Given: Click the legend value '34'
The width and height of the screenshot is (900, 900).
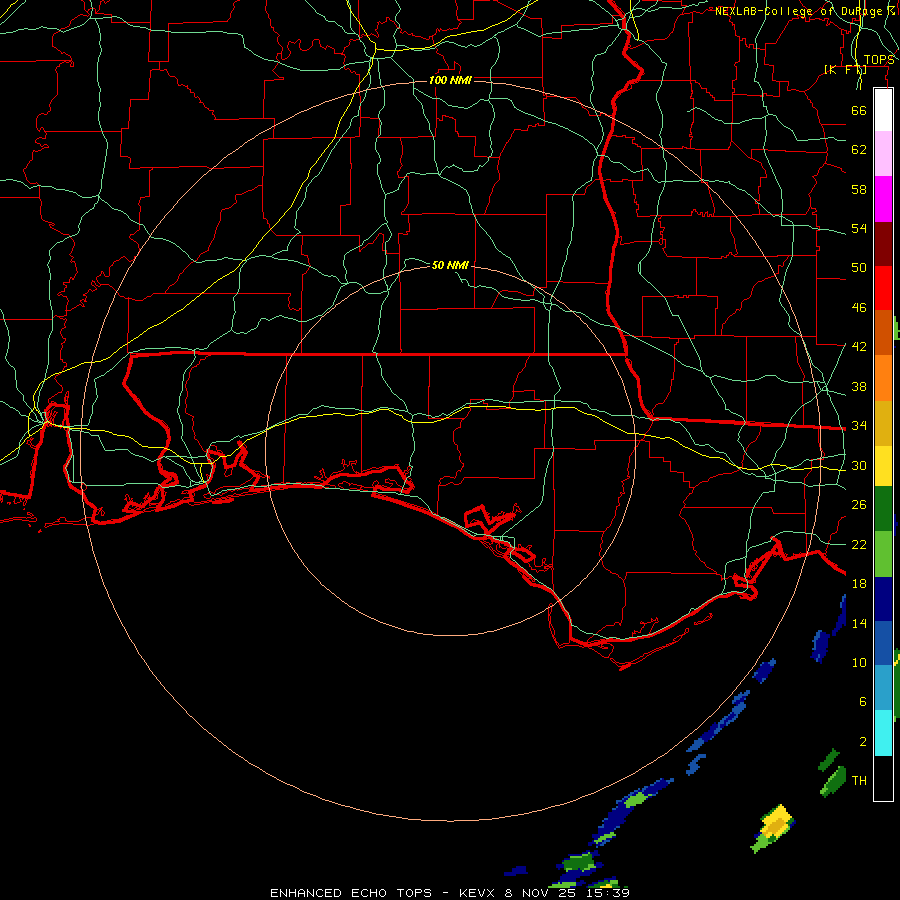Looking at the screenshot, I should [x=859, y=426].
